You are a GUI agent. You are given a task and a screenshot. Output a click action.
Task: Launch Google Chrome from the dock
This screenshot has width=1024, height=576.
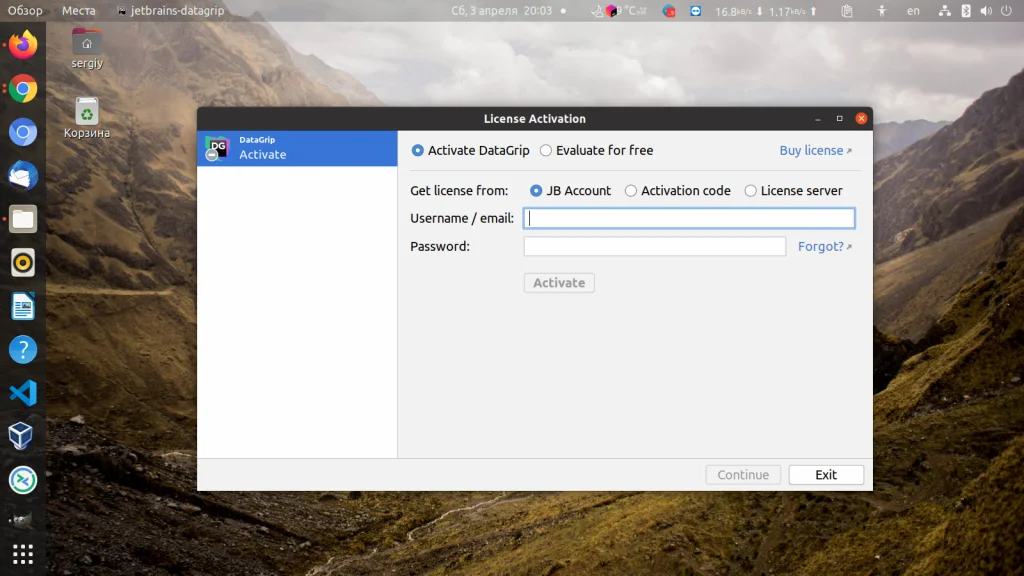coord(23,89)
